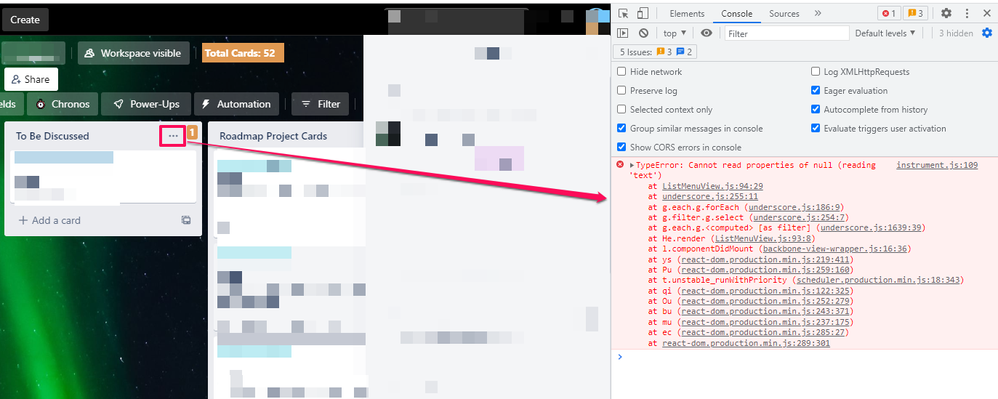The width and height of the screenshot is (998, 399).
Task: Activate the inspect element picker icon
Action: [x=623, y=13]
